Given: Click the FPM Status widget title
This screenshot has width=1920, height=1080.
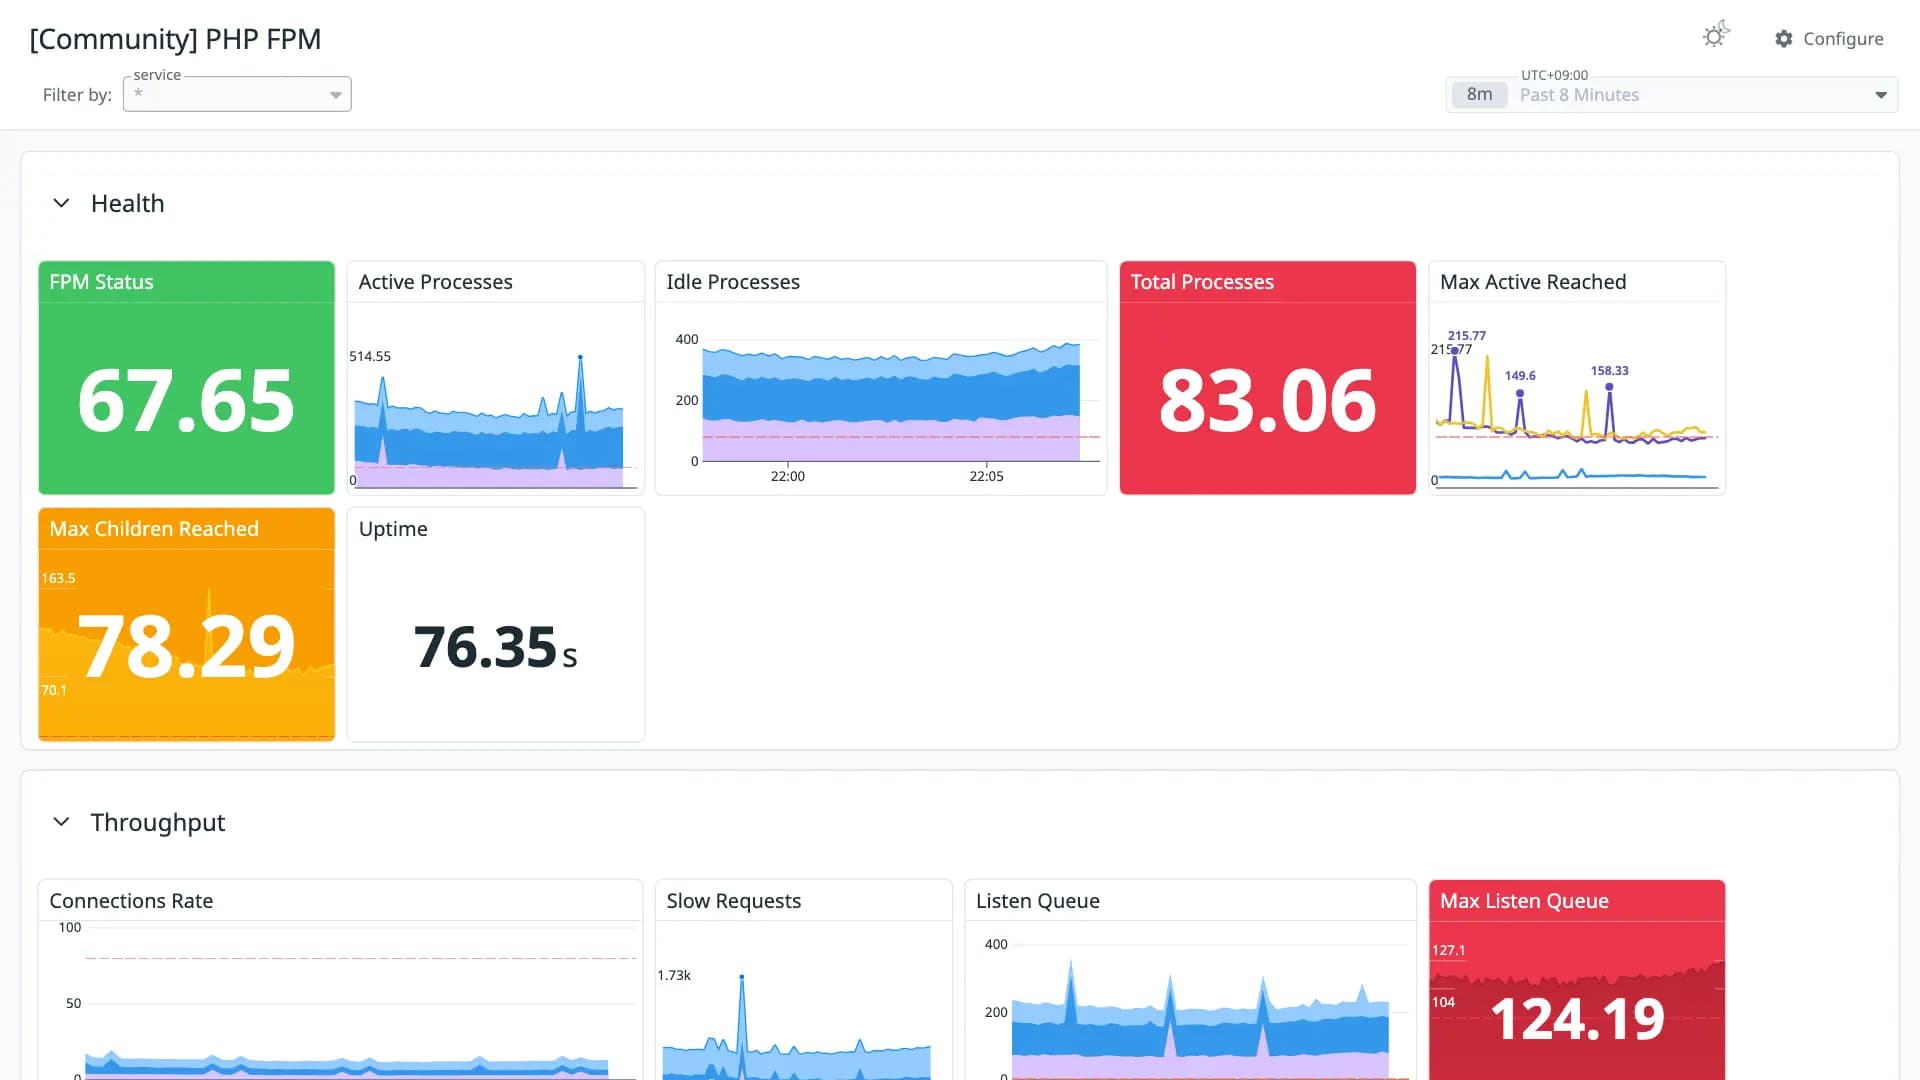Looking at the screenshot, I should tap(102, 282).
